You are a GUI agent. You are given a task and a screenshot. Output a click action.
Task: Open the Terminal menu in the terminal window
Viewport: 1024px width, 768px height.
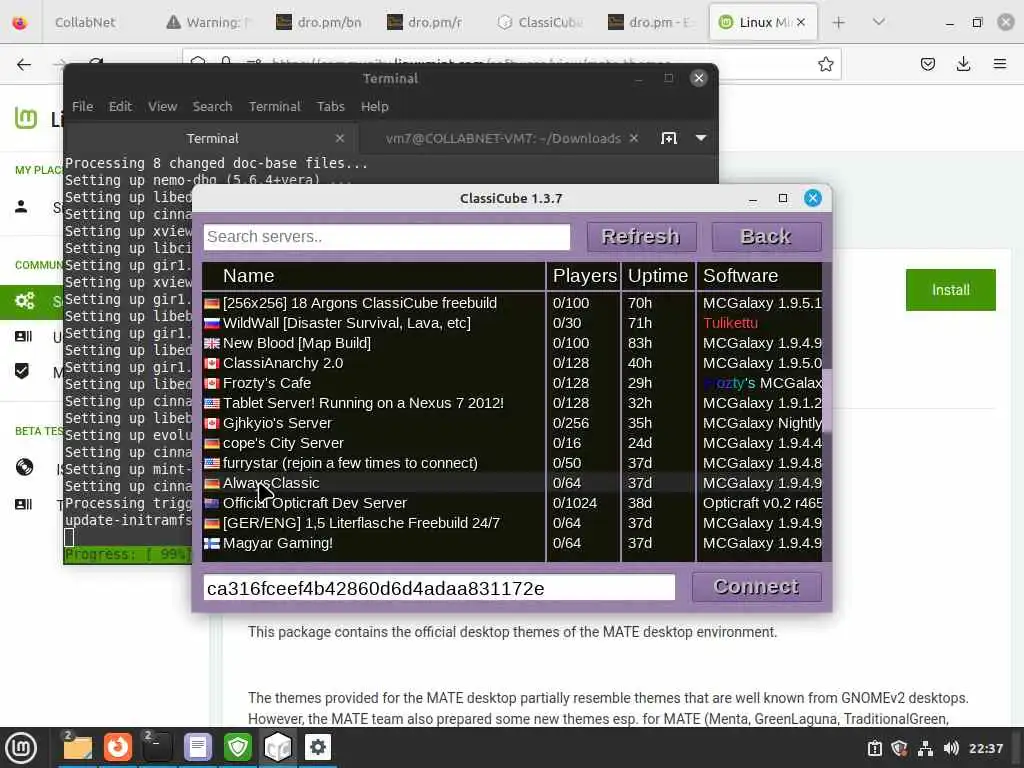point(274,106)
